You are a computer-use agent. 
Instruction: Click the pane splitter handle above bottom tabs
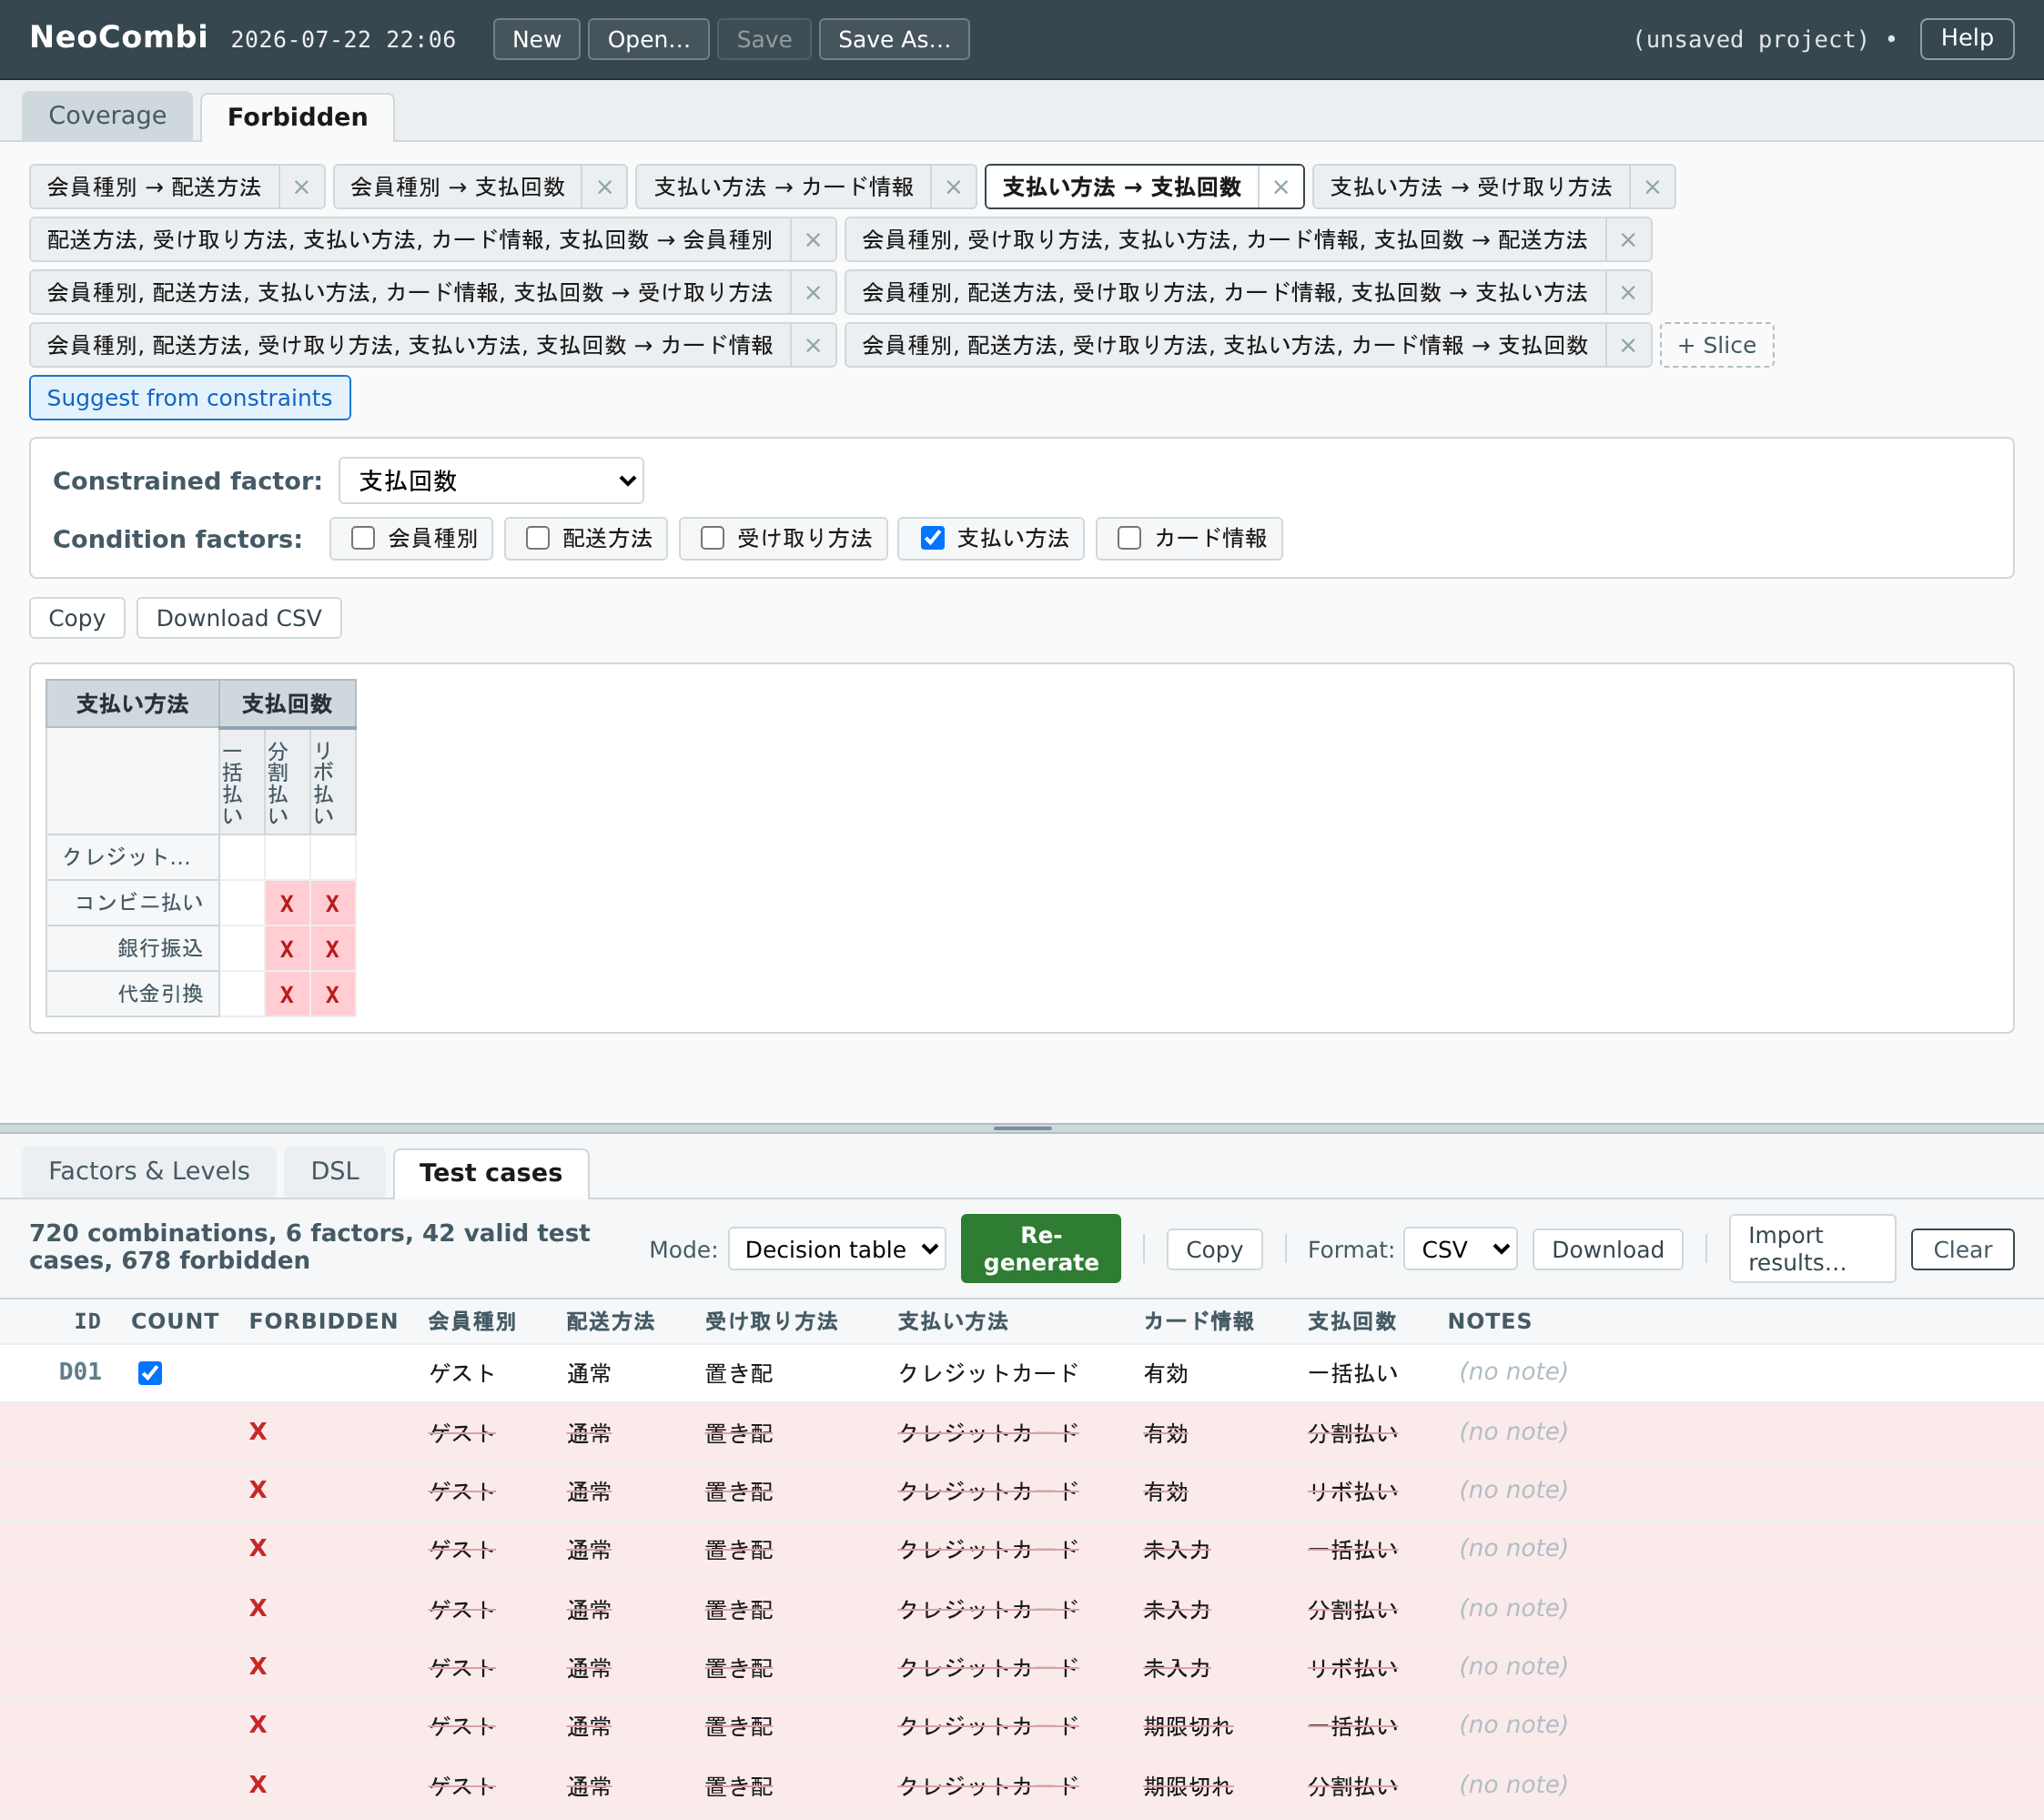pyautogui.click(x=1022, y=1128)
